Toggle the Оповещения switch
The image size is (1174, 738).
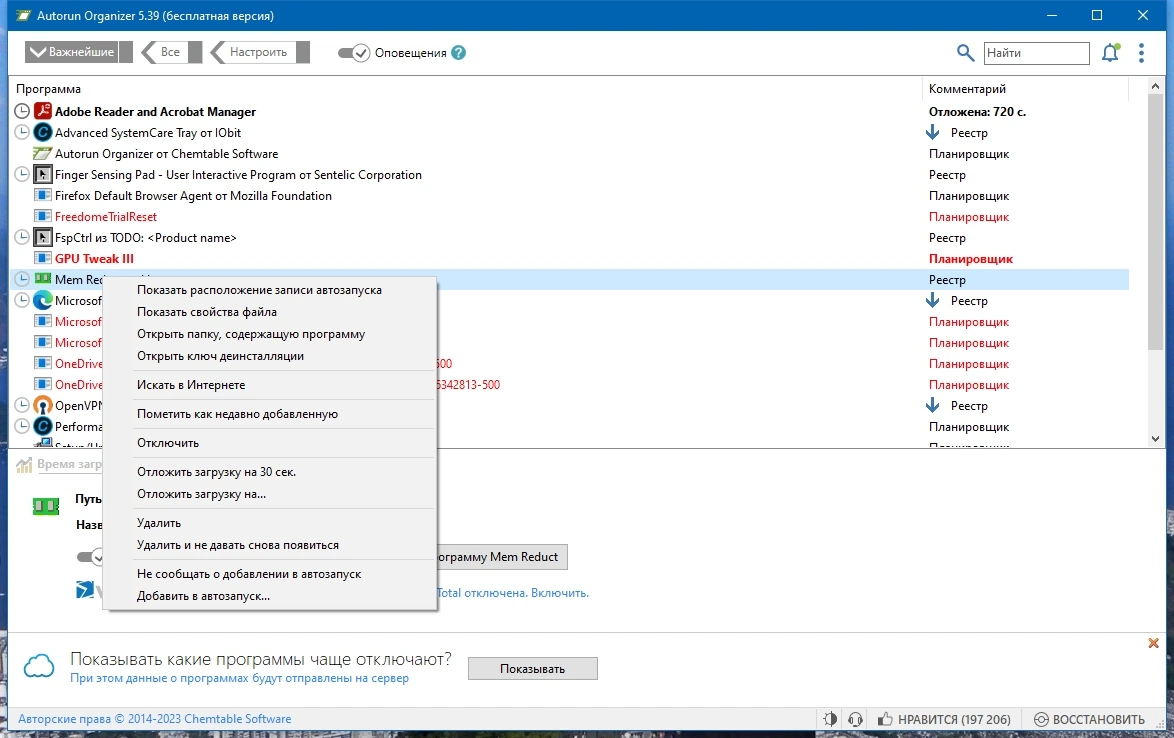[x=353, y=52]
